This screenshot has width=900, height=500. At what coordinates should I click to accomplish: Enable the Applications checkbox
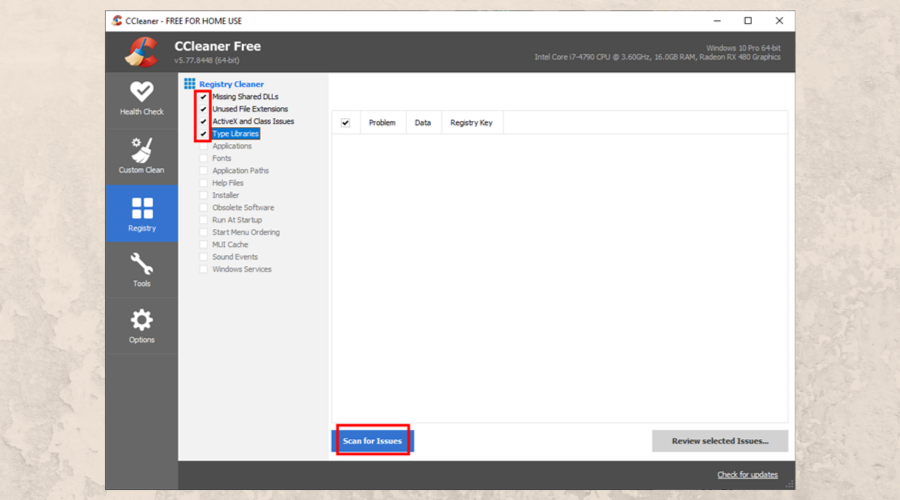(x=204, y=146)
